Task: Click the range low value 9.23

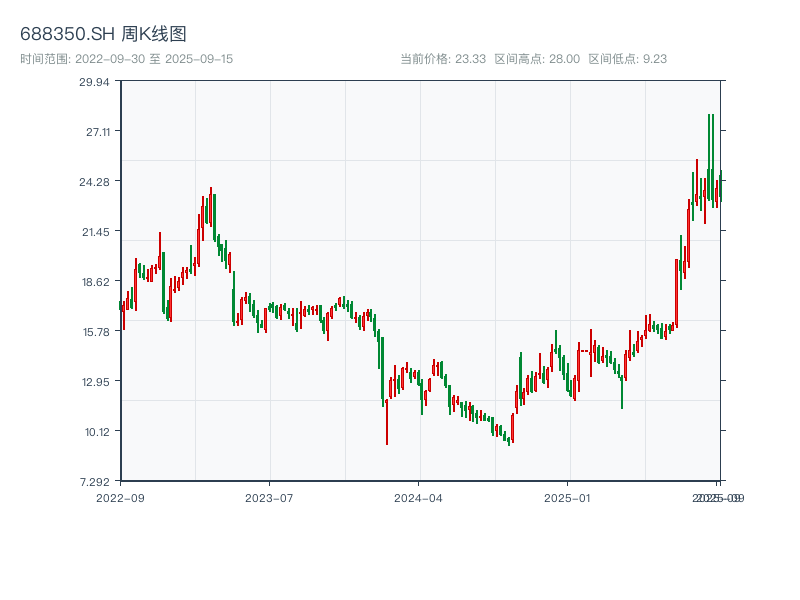Action: tap(654, 59)
